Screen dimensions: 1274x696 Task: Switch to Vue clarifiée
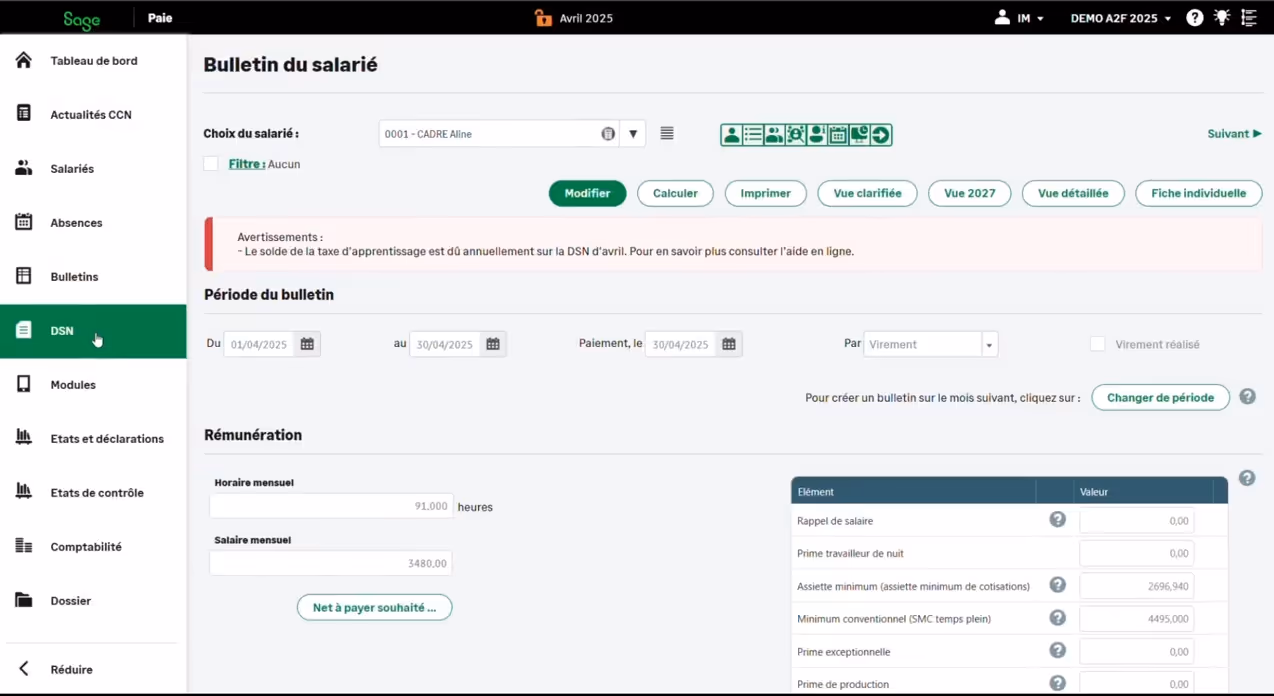tap(867, 193)
